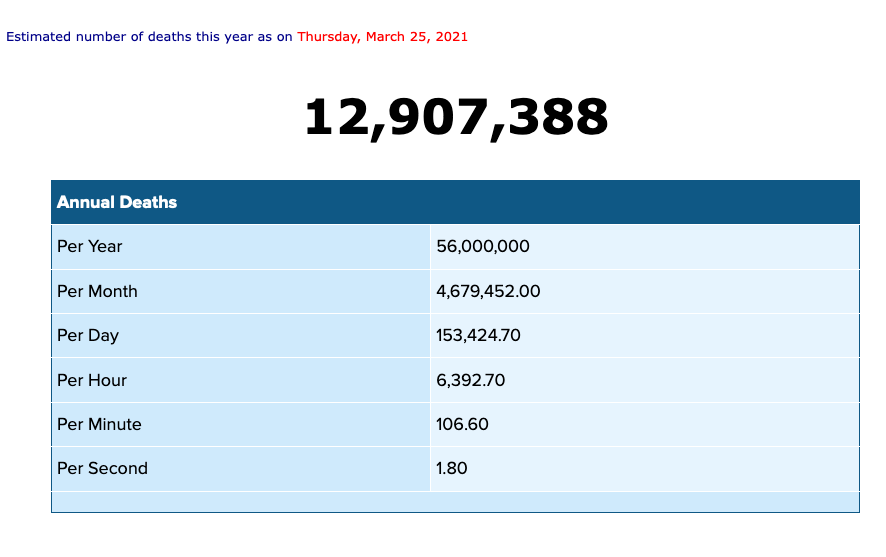Click the word 'Estimated' in the top line
The height and width of the screenshot is (557, 886).
click(38, 37)
